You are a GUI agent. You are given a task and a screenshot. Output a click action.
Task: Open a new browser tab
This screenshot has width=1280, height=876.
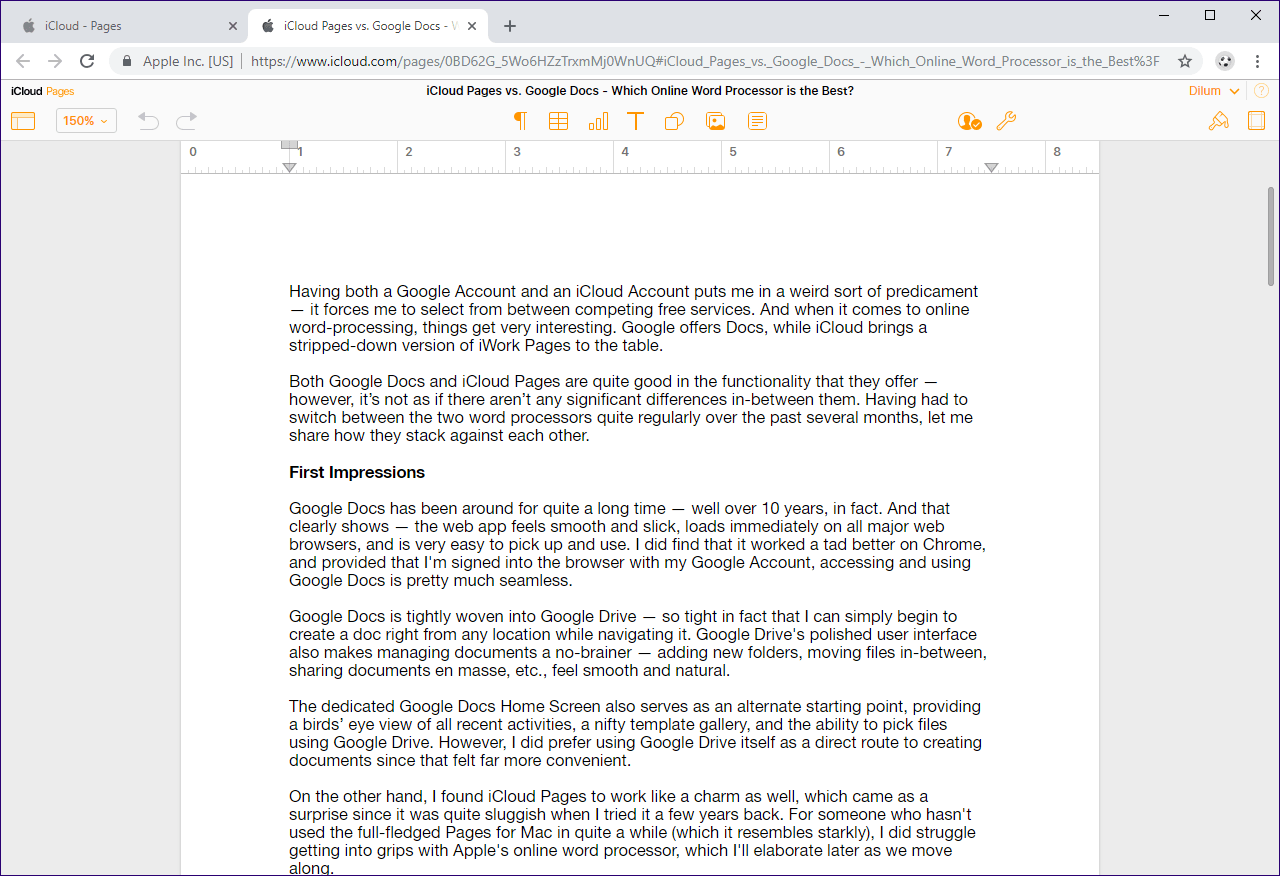point(510,26)
